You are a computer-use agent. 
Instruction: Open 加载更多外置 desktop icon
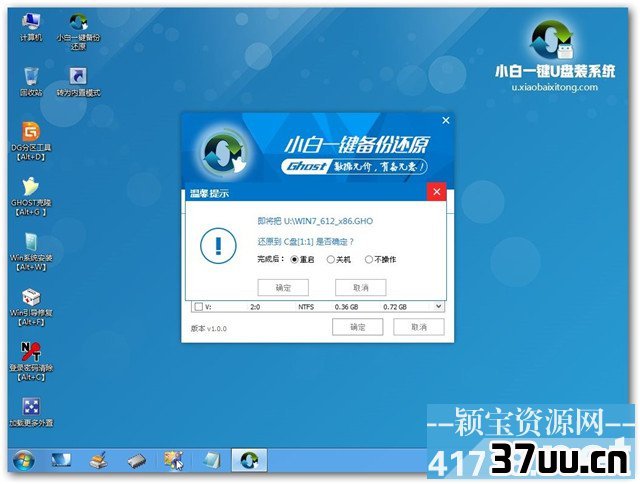pos(31,412)
